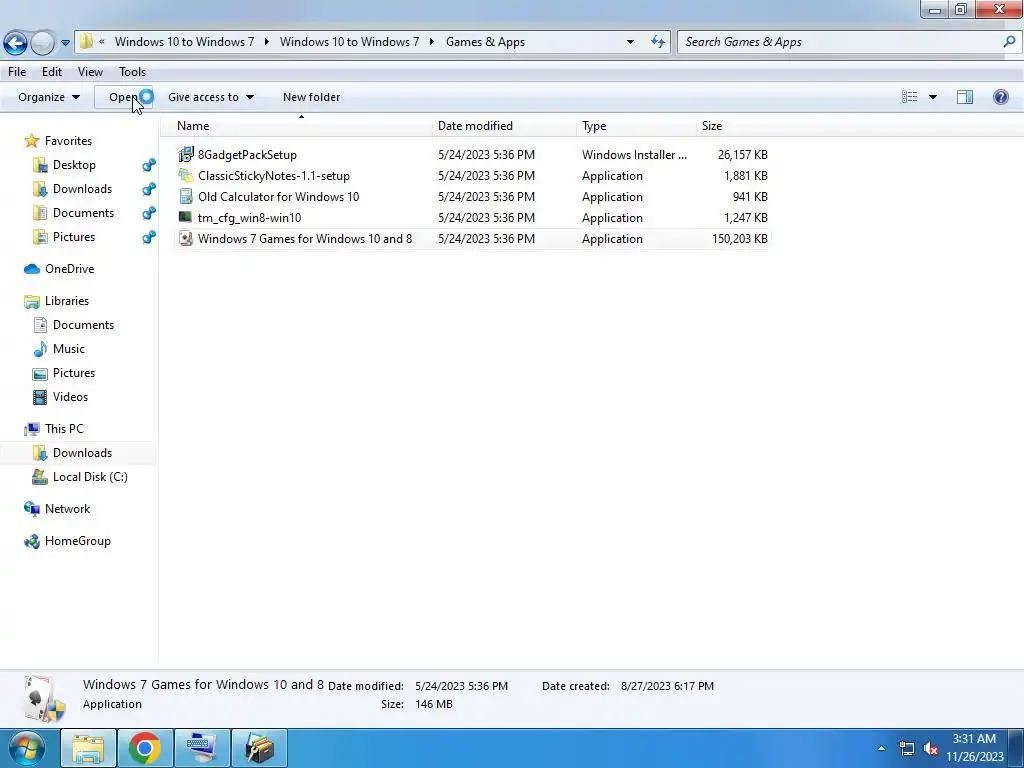The image size is (1024, 768).
Task: Click the File Explorer taskbar icon
Action: point(88,748)
